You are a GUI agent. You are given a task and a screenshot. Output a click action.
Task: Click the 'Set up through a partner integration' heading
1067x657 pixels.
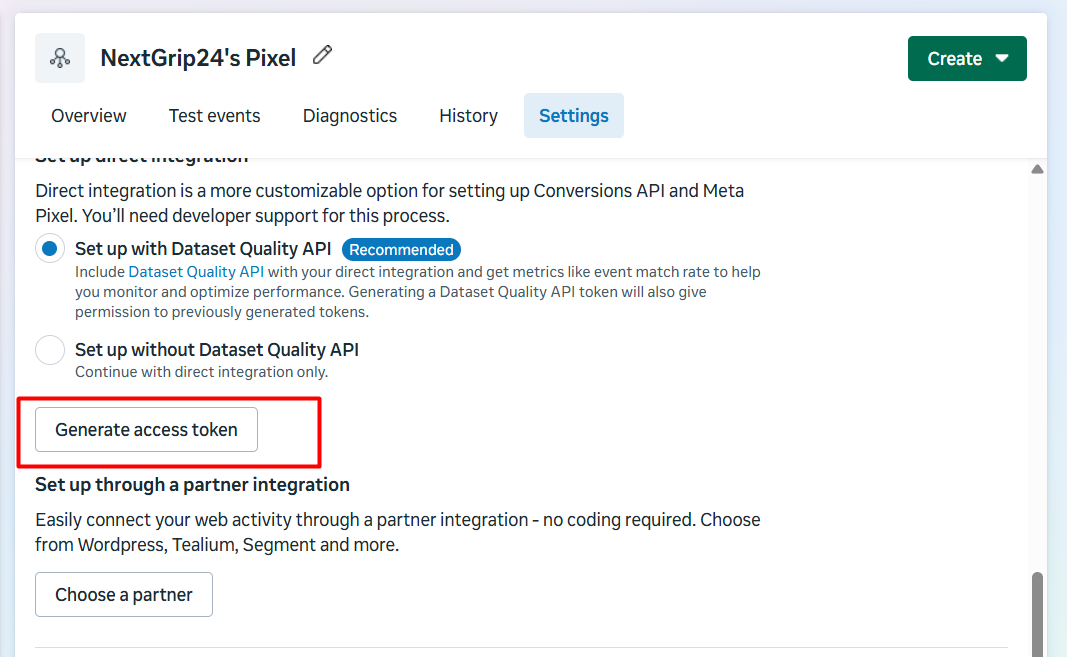point(192,485)
